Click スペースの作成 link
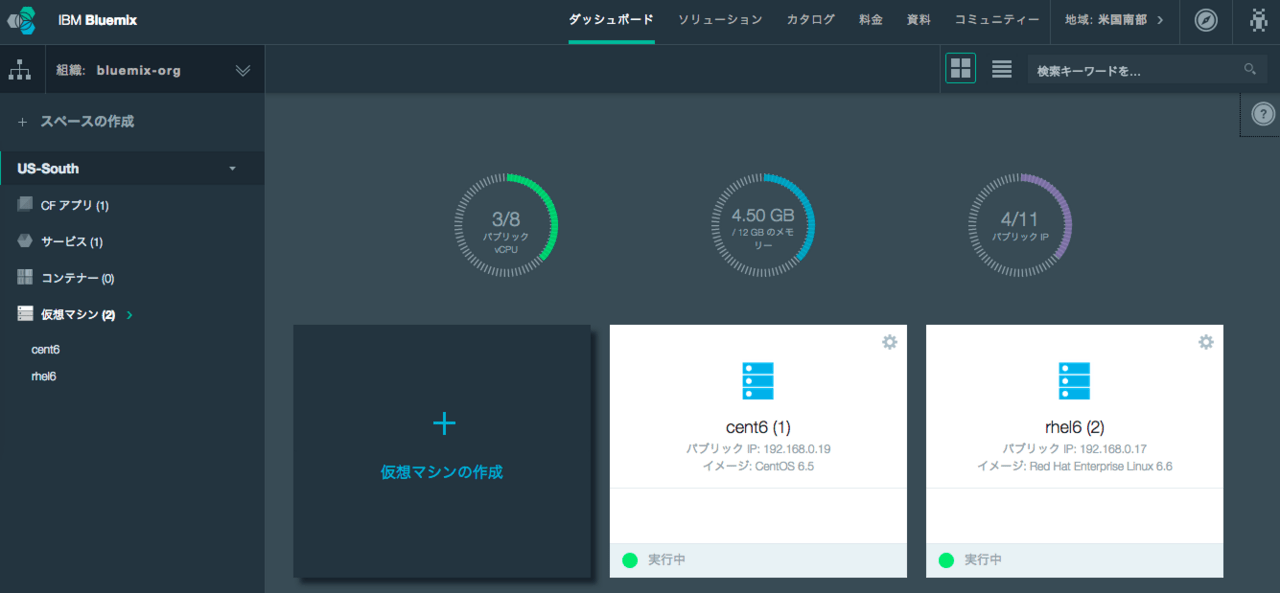This screenshot has height=593, width=1280. point(87,122)
